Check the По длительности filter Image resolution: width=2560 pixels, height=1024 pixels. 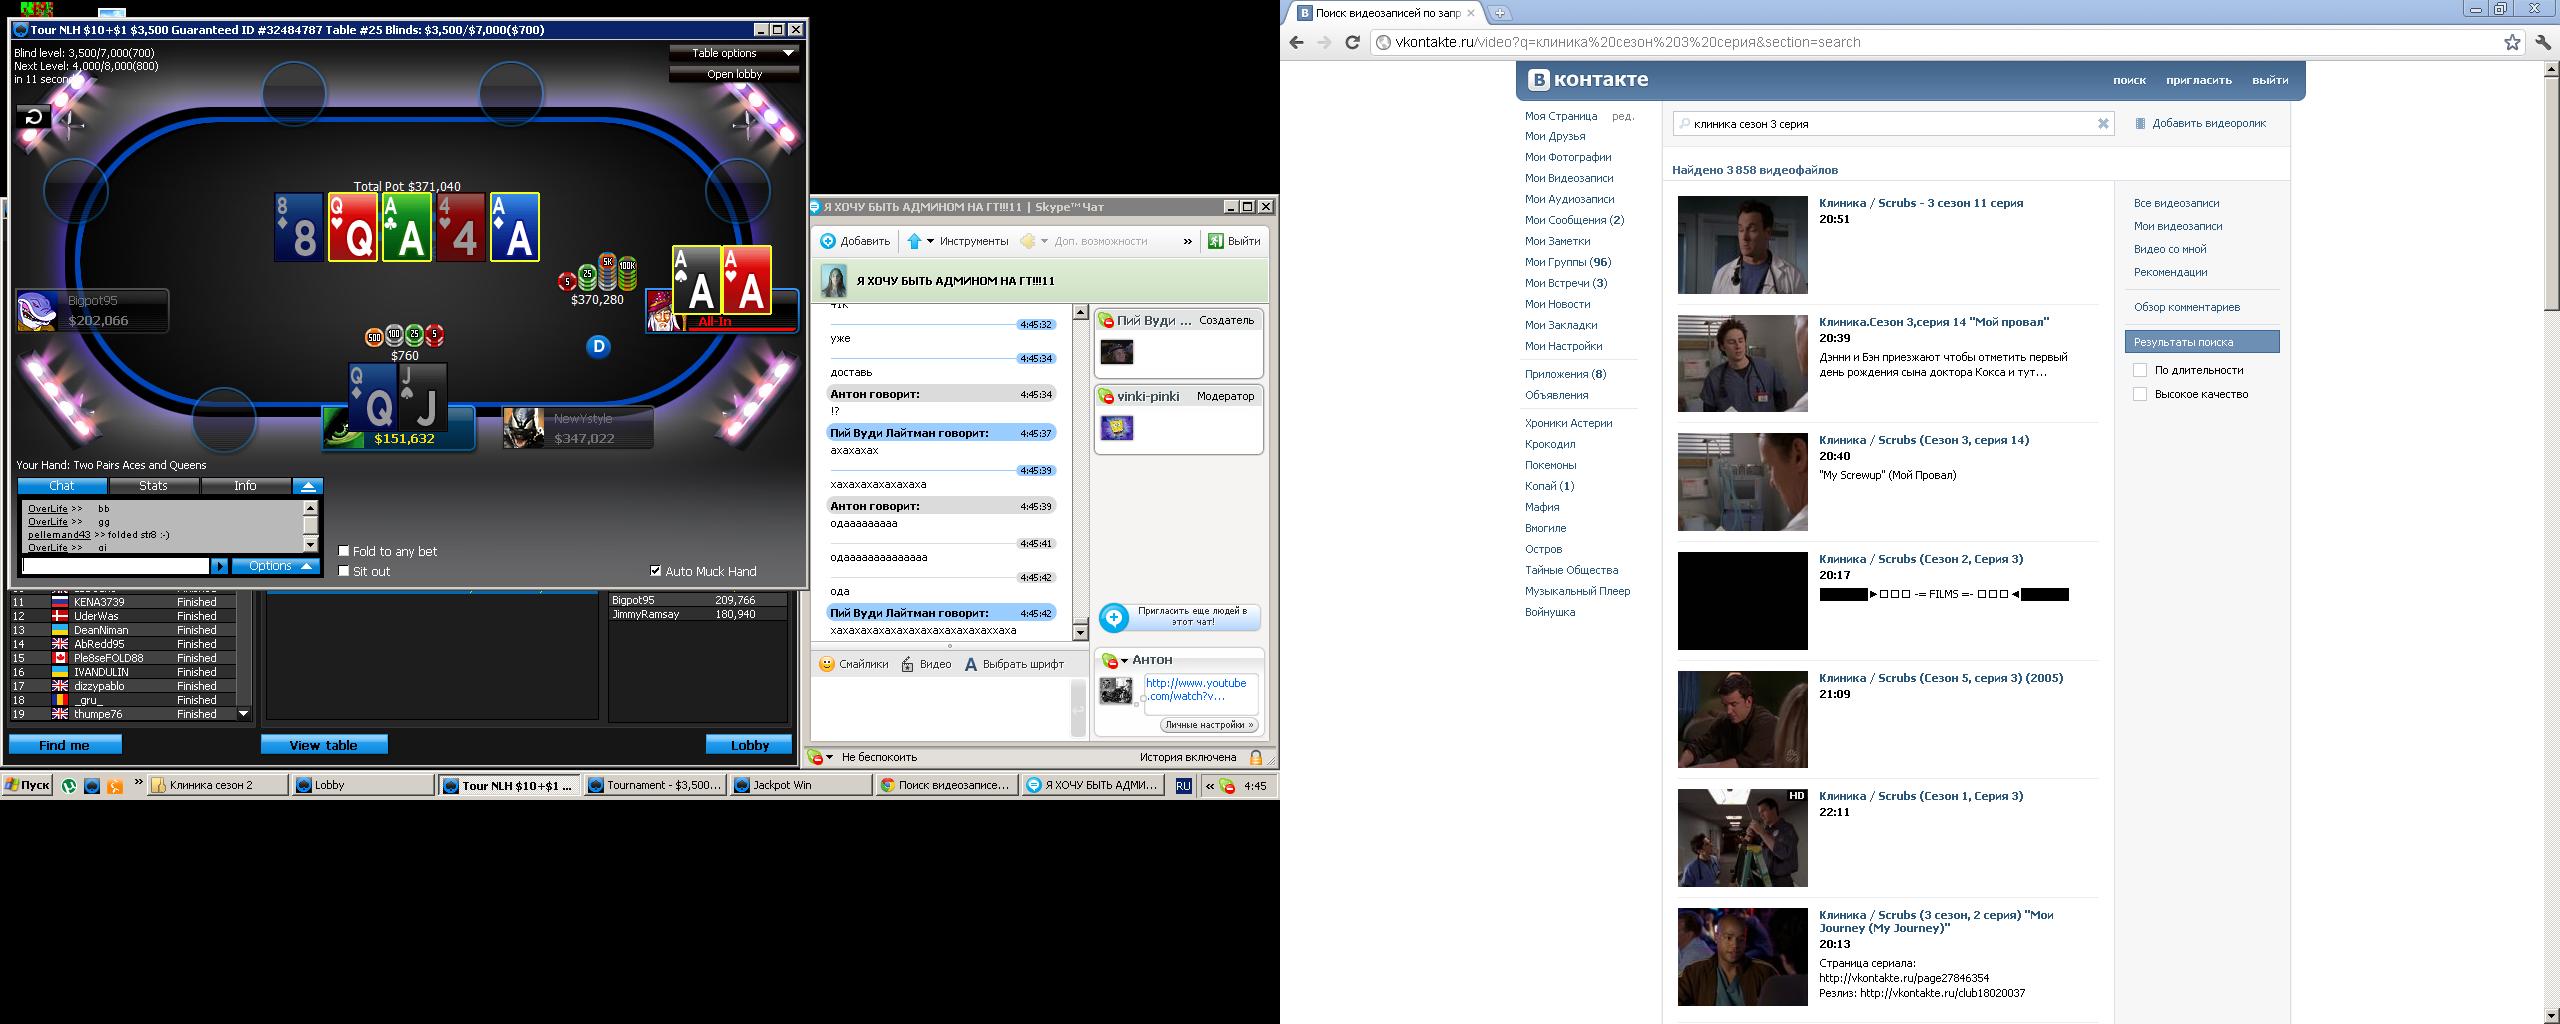2140,370
